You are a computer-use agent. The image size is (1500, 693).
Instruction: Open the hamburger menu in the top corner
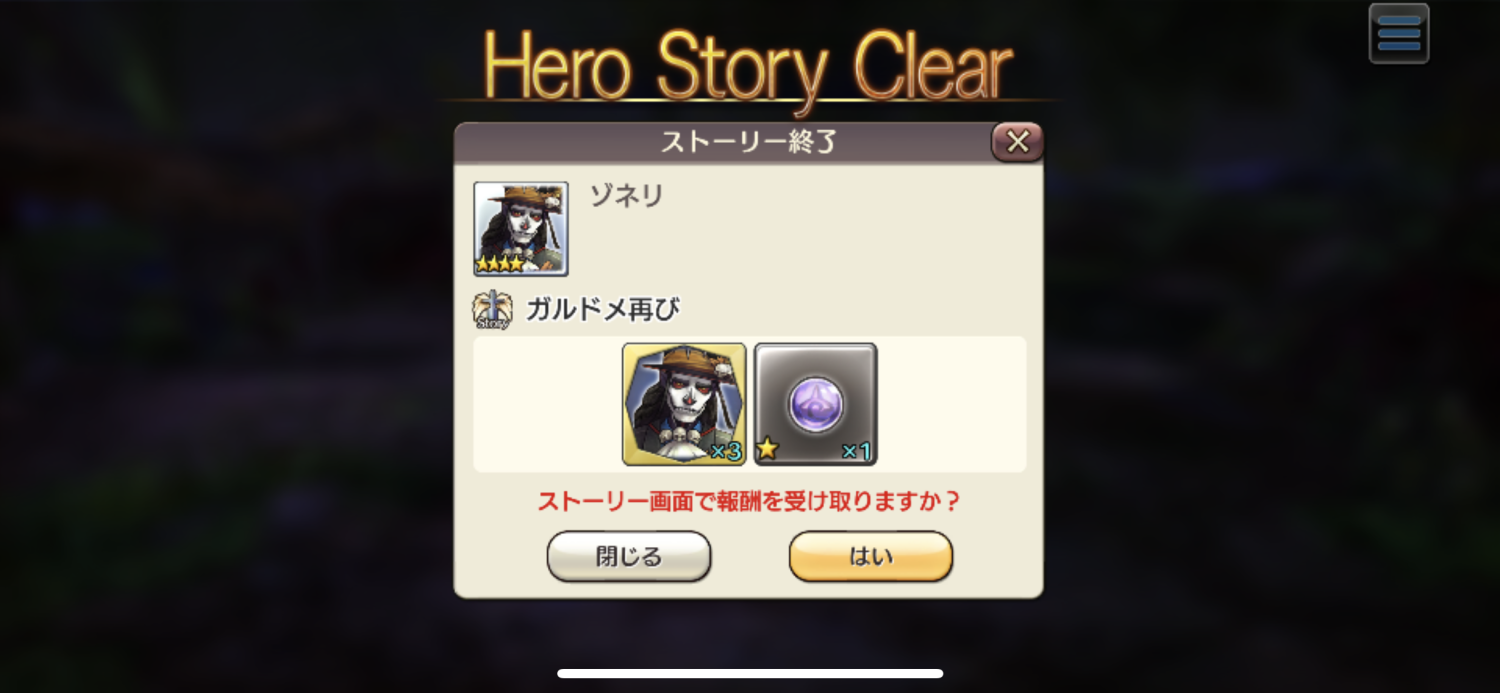(1399, 34)
